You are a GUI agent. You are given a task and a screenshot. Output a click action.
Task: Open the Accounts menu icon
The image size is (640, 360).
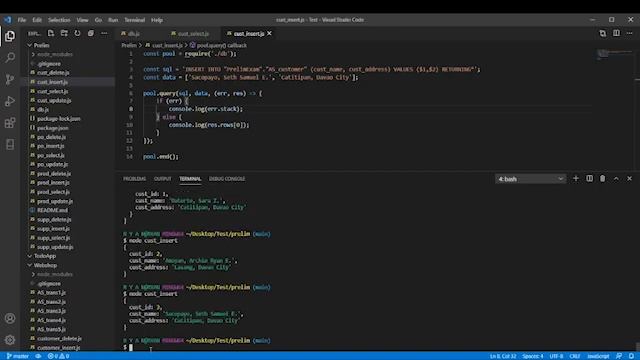(x=10, y=318)
